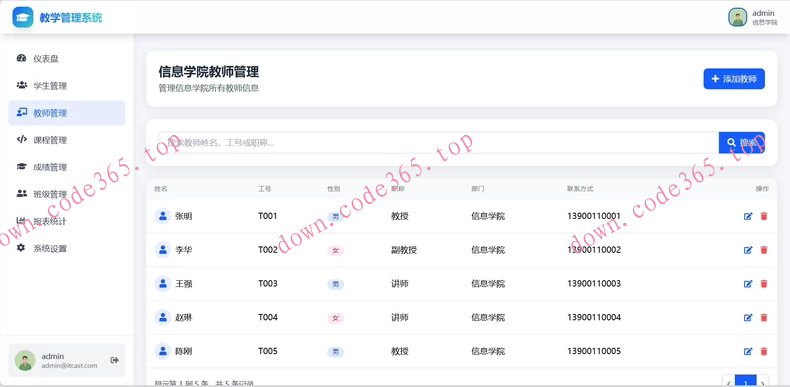Edit teacher 王强 record
Image resolution: width=790 pixels, height=387 pixels.
pos(748,284)
